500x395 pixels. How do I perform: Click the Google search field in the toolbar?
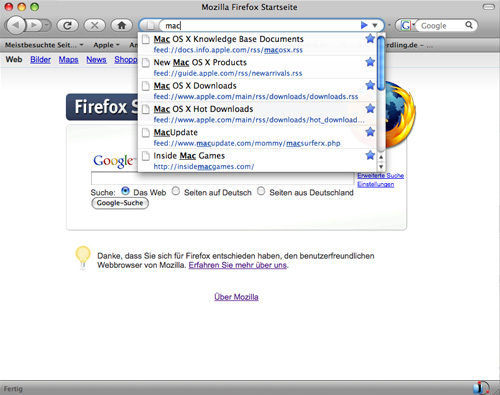[441, 25]
